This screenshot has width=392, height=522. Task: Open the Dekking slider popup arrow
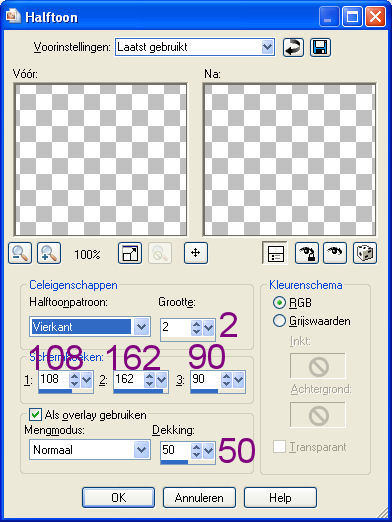pyautogui.click(x=209, y=451)
